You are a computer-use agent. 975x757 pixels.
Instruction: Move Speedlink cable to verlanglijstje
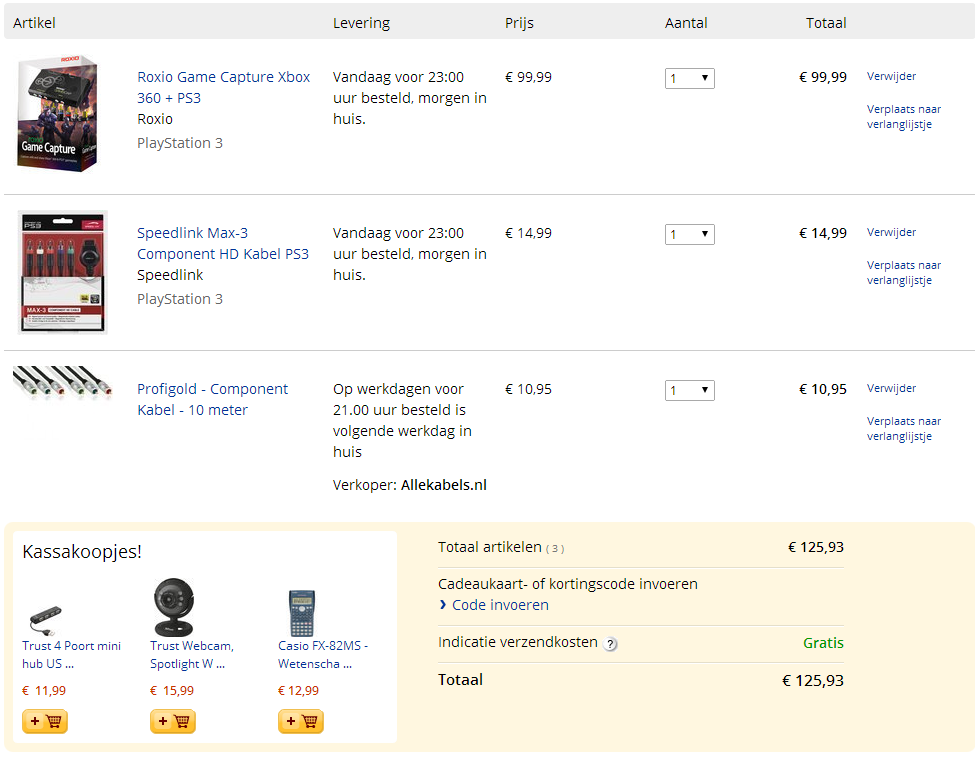(x=903, y=272)
